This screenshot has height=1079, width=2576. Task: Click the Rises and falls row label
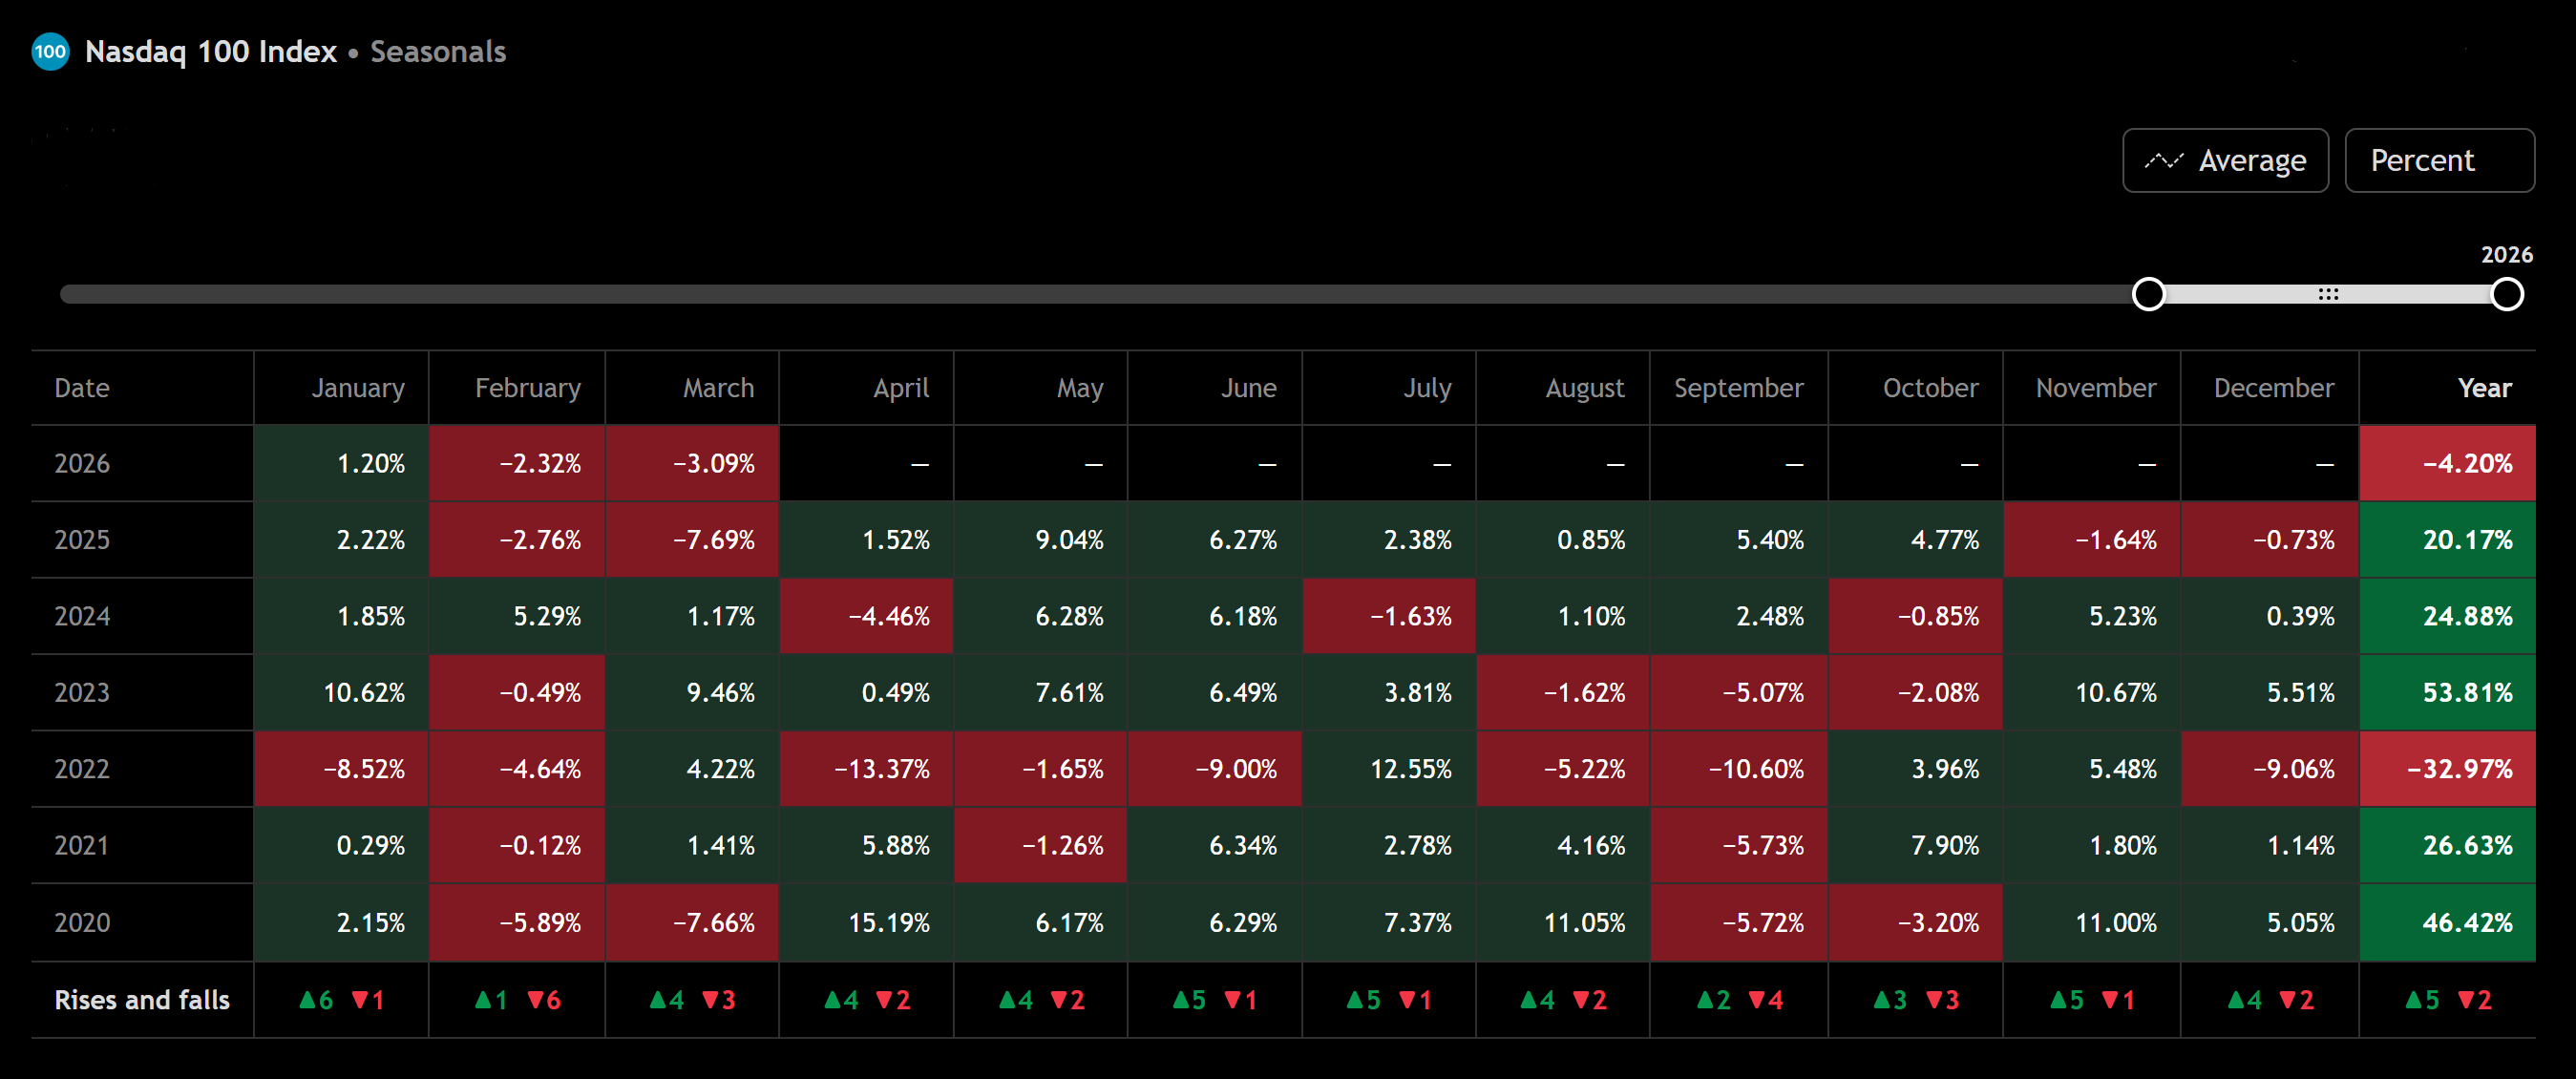pos(142,1000)
